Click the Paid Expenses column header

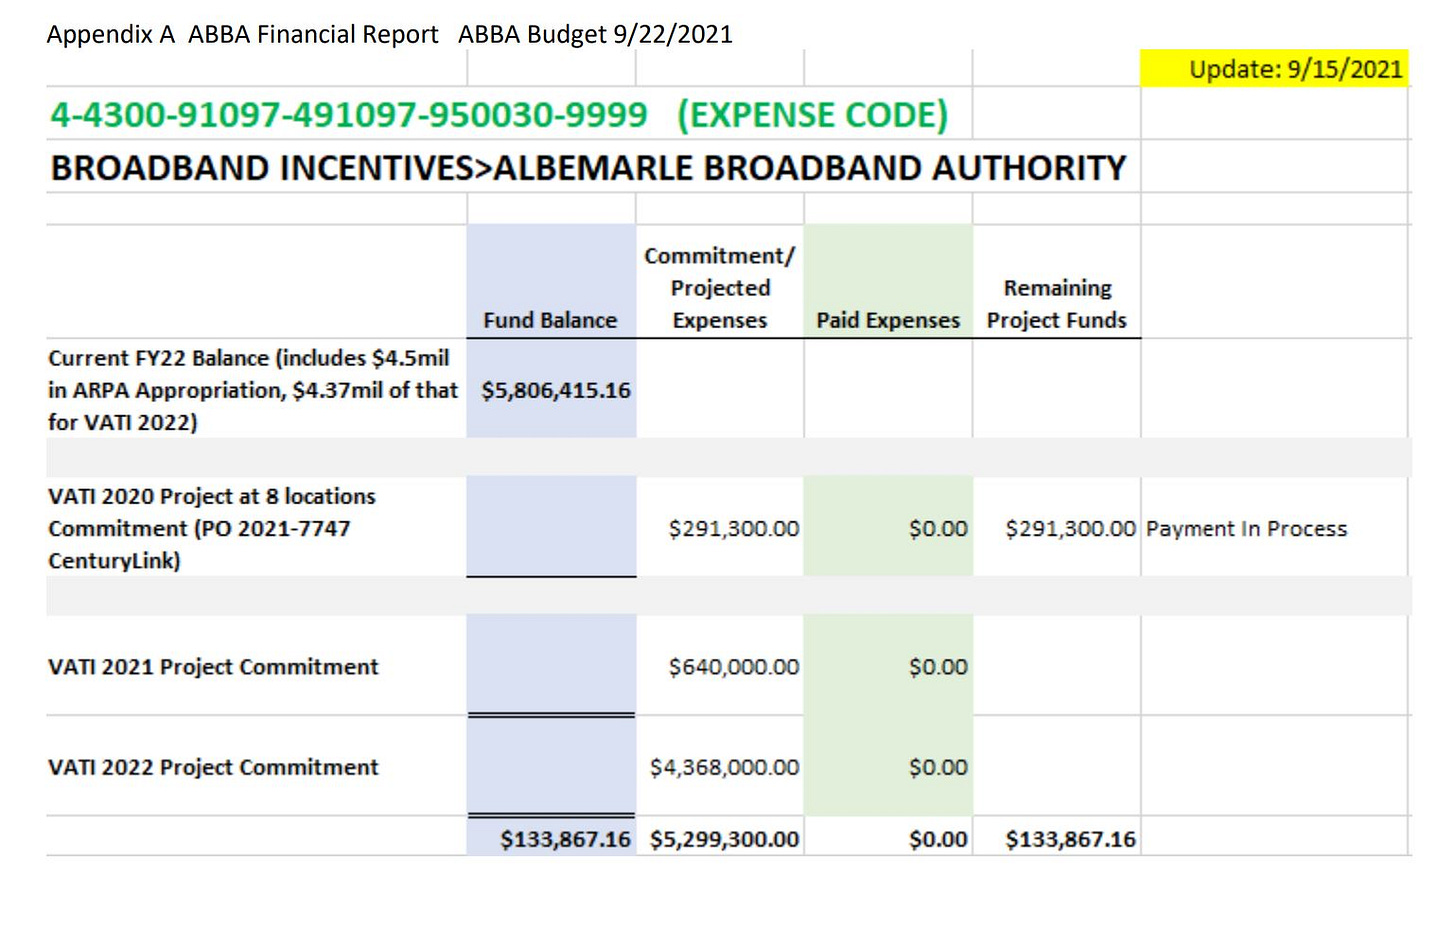pyautogui.click(x=887, y=320)
